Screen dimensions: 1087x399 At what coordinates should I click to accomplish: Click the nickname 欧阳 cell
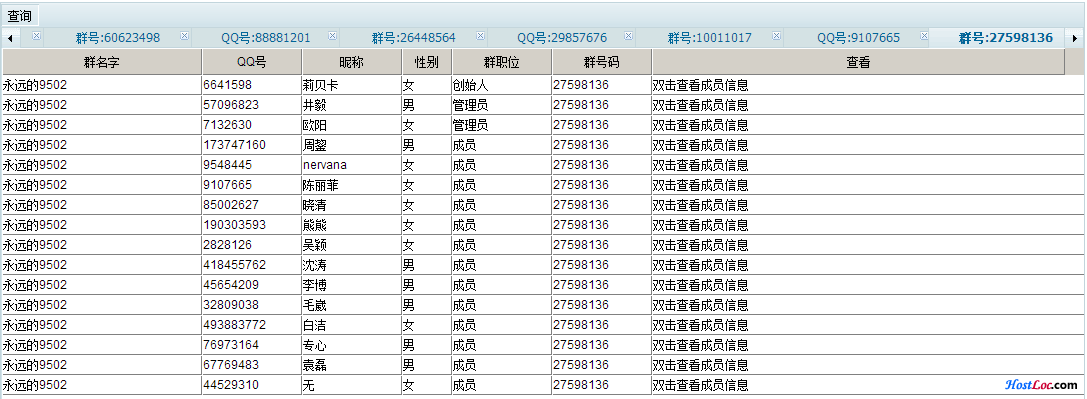click(351, 125)
